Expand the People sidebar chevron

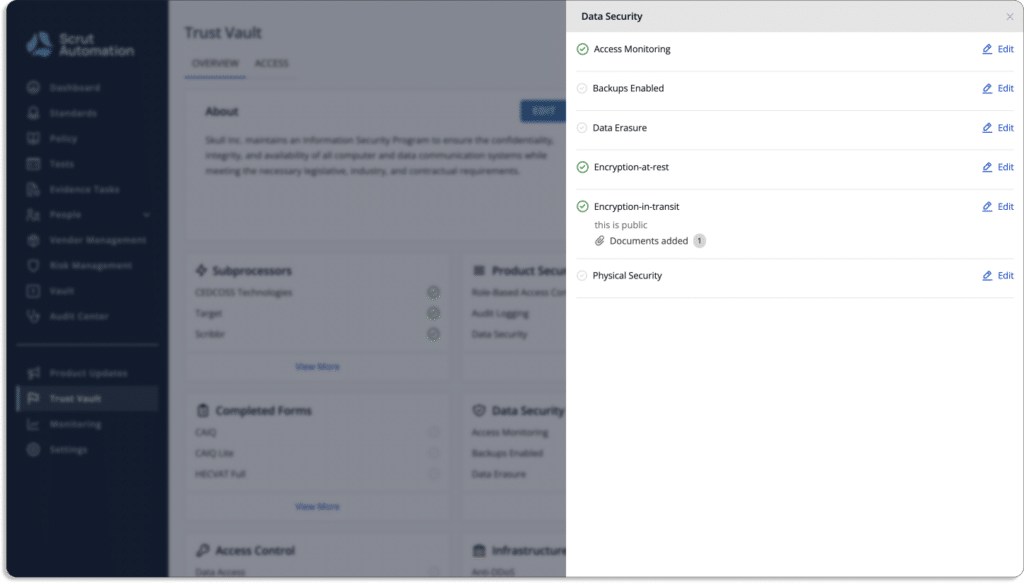(146, 215)
